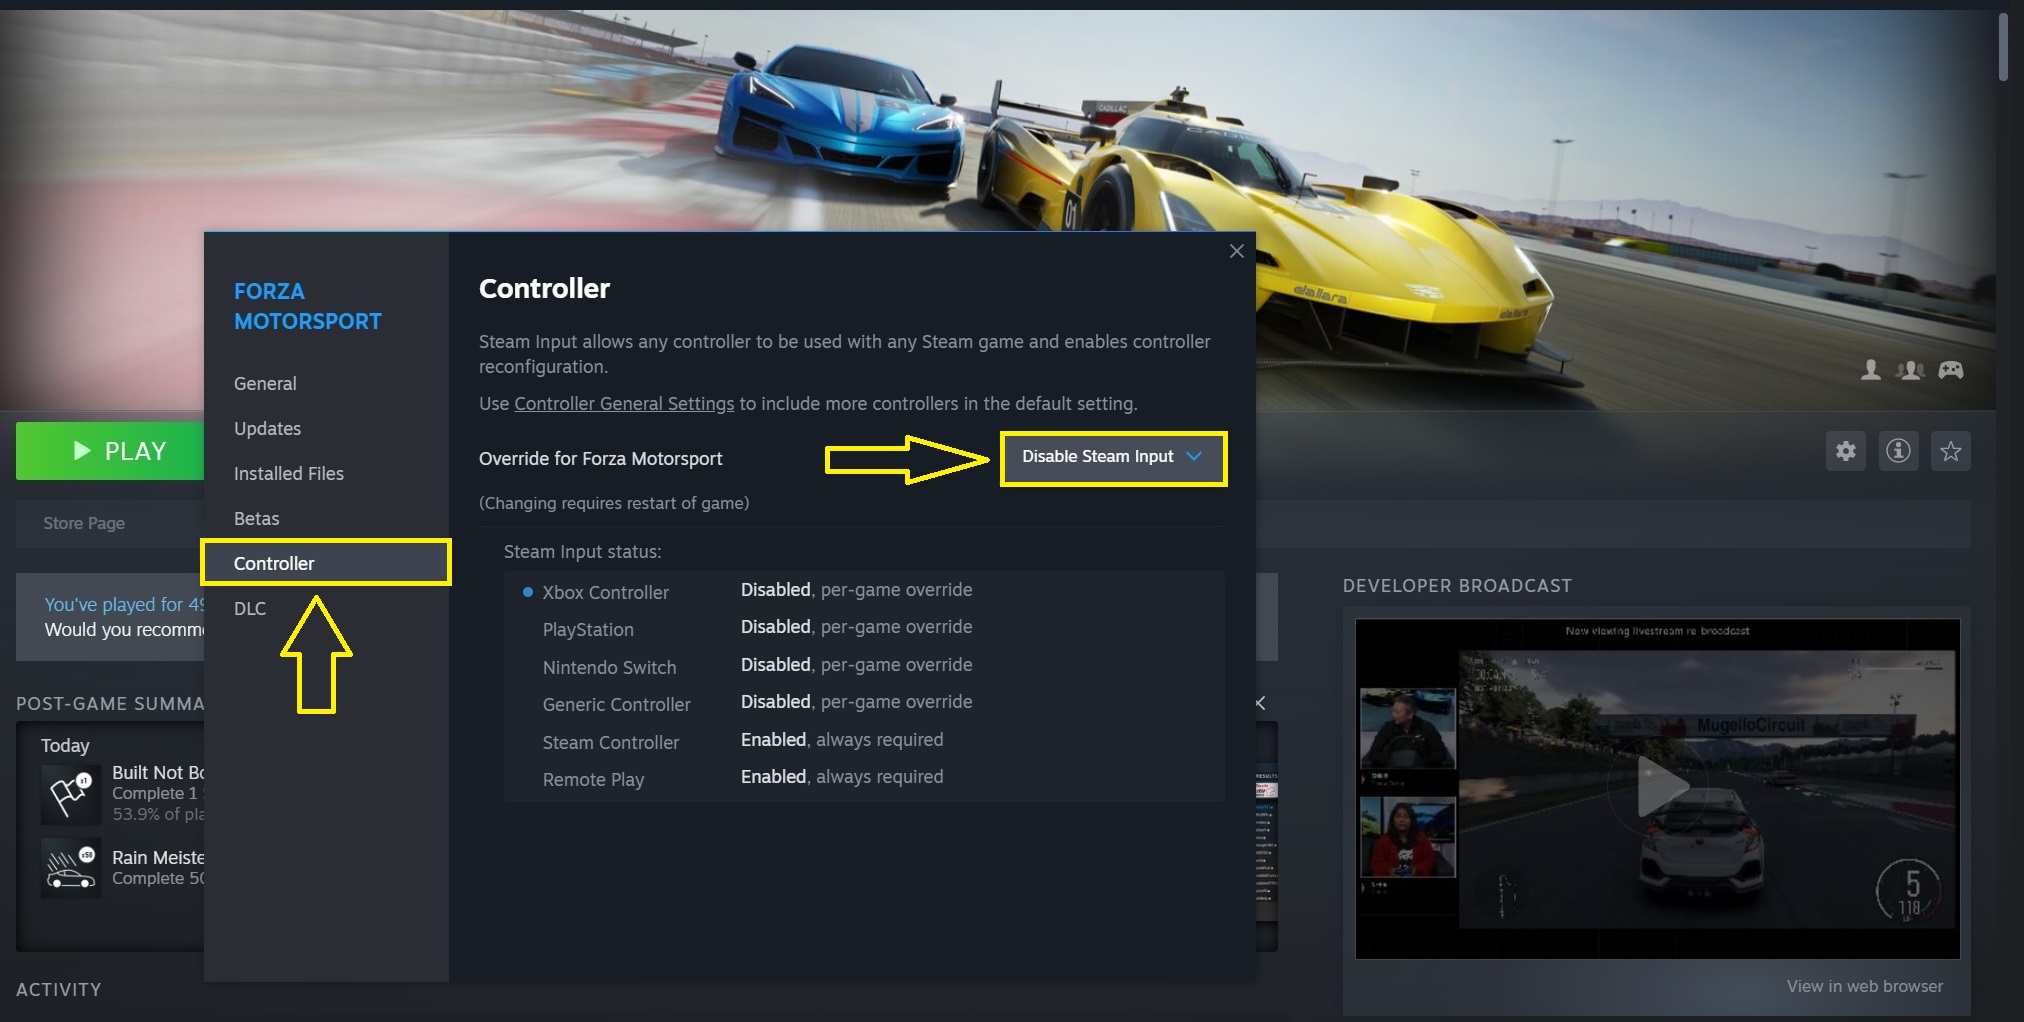Follow the Controller General Settings link
Image resolution: width=2024 pixels, height=1022 pixels.
pyautogui.click(x=624, y=404)
